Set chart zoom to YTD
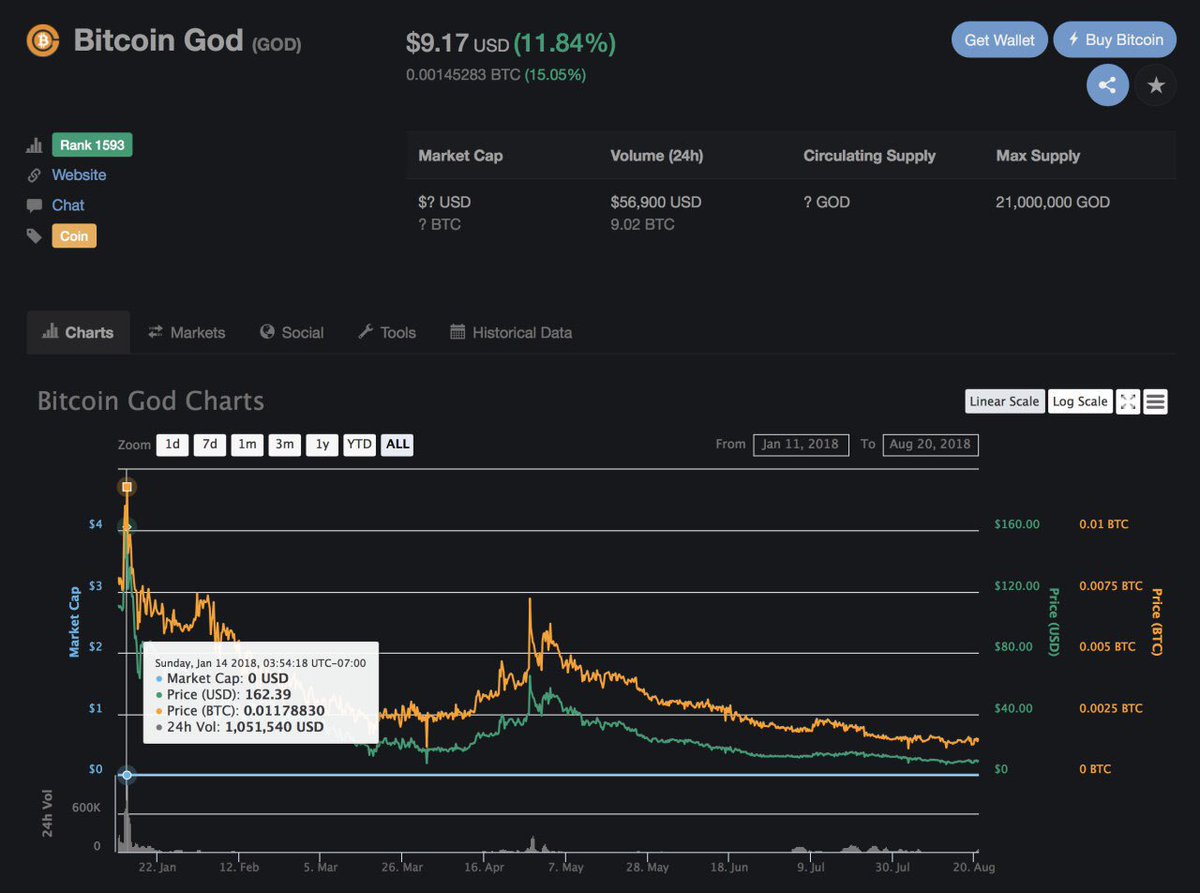This screenshot has height=893, width=1200. pyautogui.click(x=359, y=444)
